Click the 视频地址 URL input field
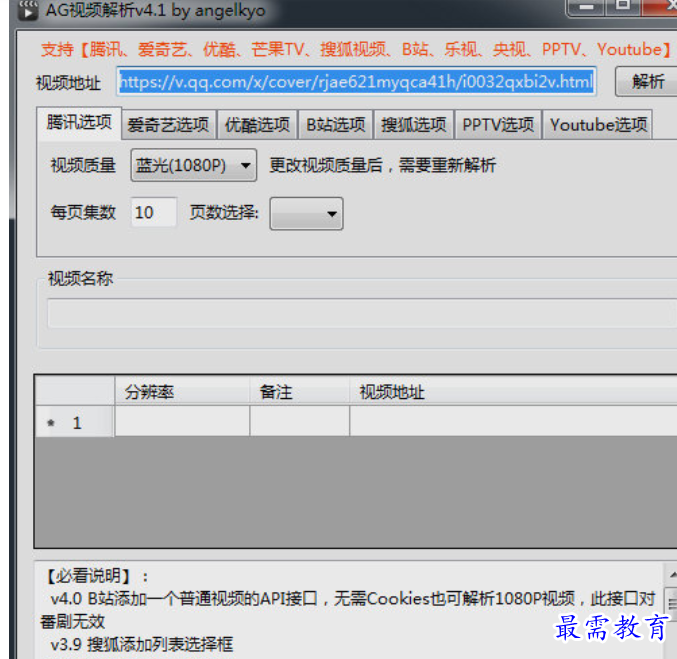The image size is (677, 659). click(x=356, y=81)
